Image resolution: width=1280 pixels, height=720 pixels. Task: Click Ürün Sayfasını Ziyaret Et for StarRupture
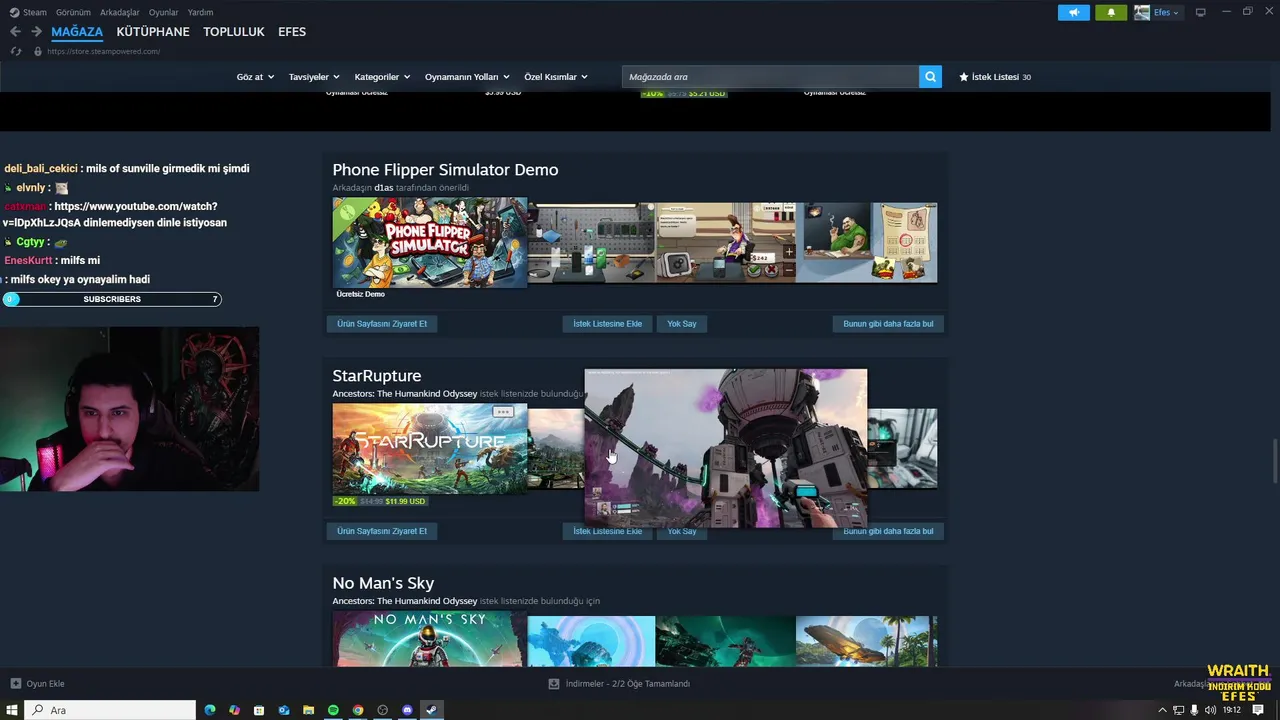(x=382, y=531)
